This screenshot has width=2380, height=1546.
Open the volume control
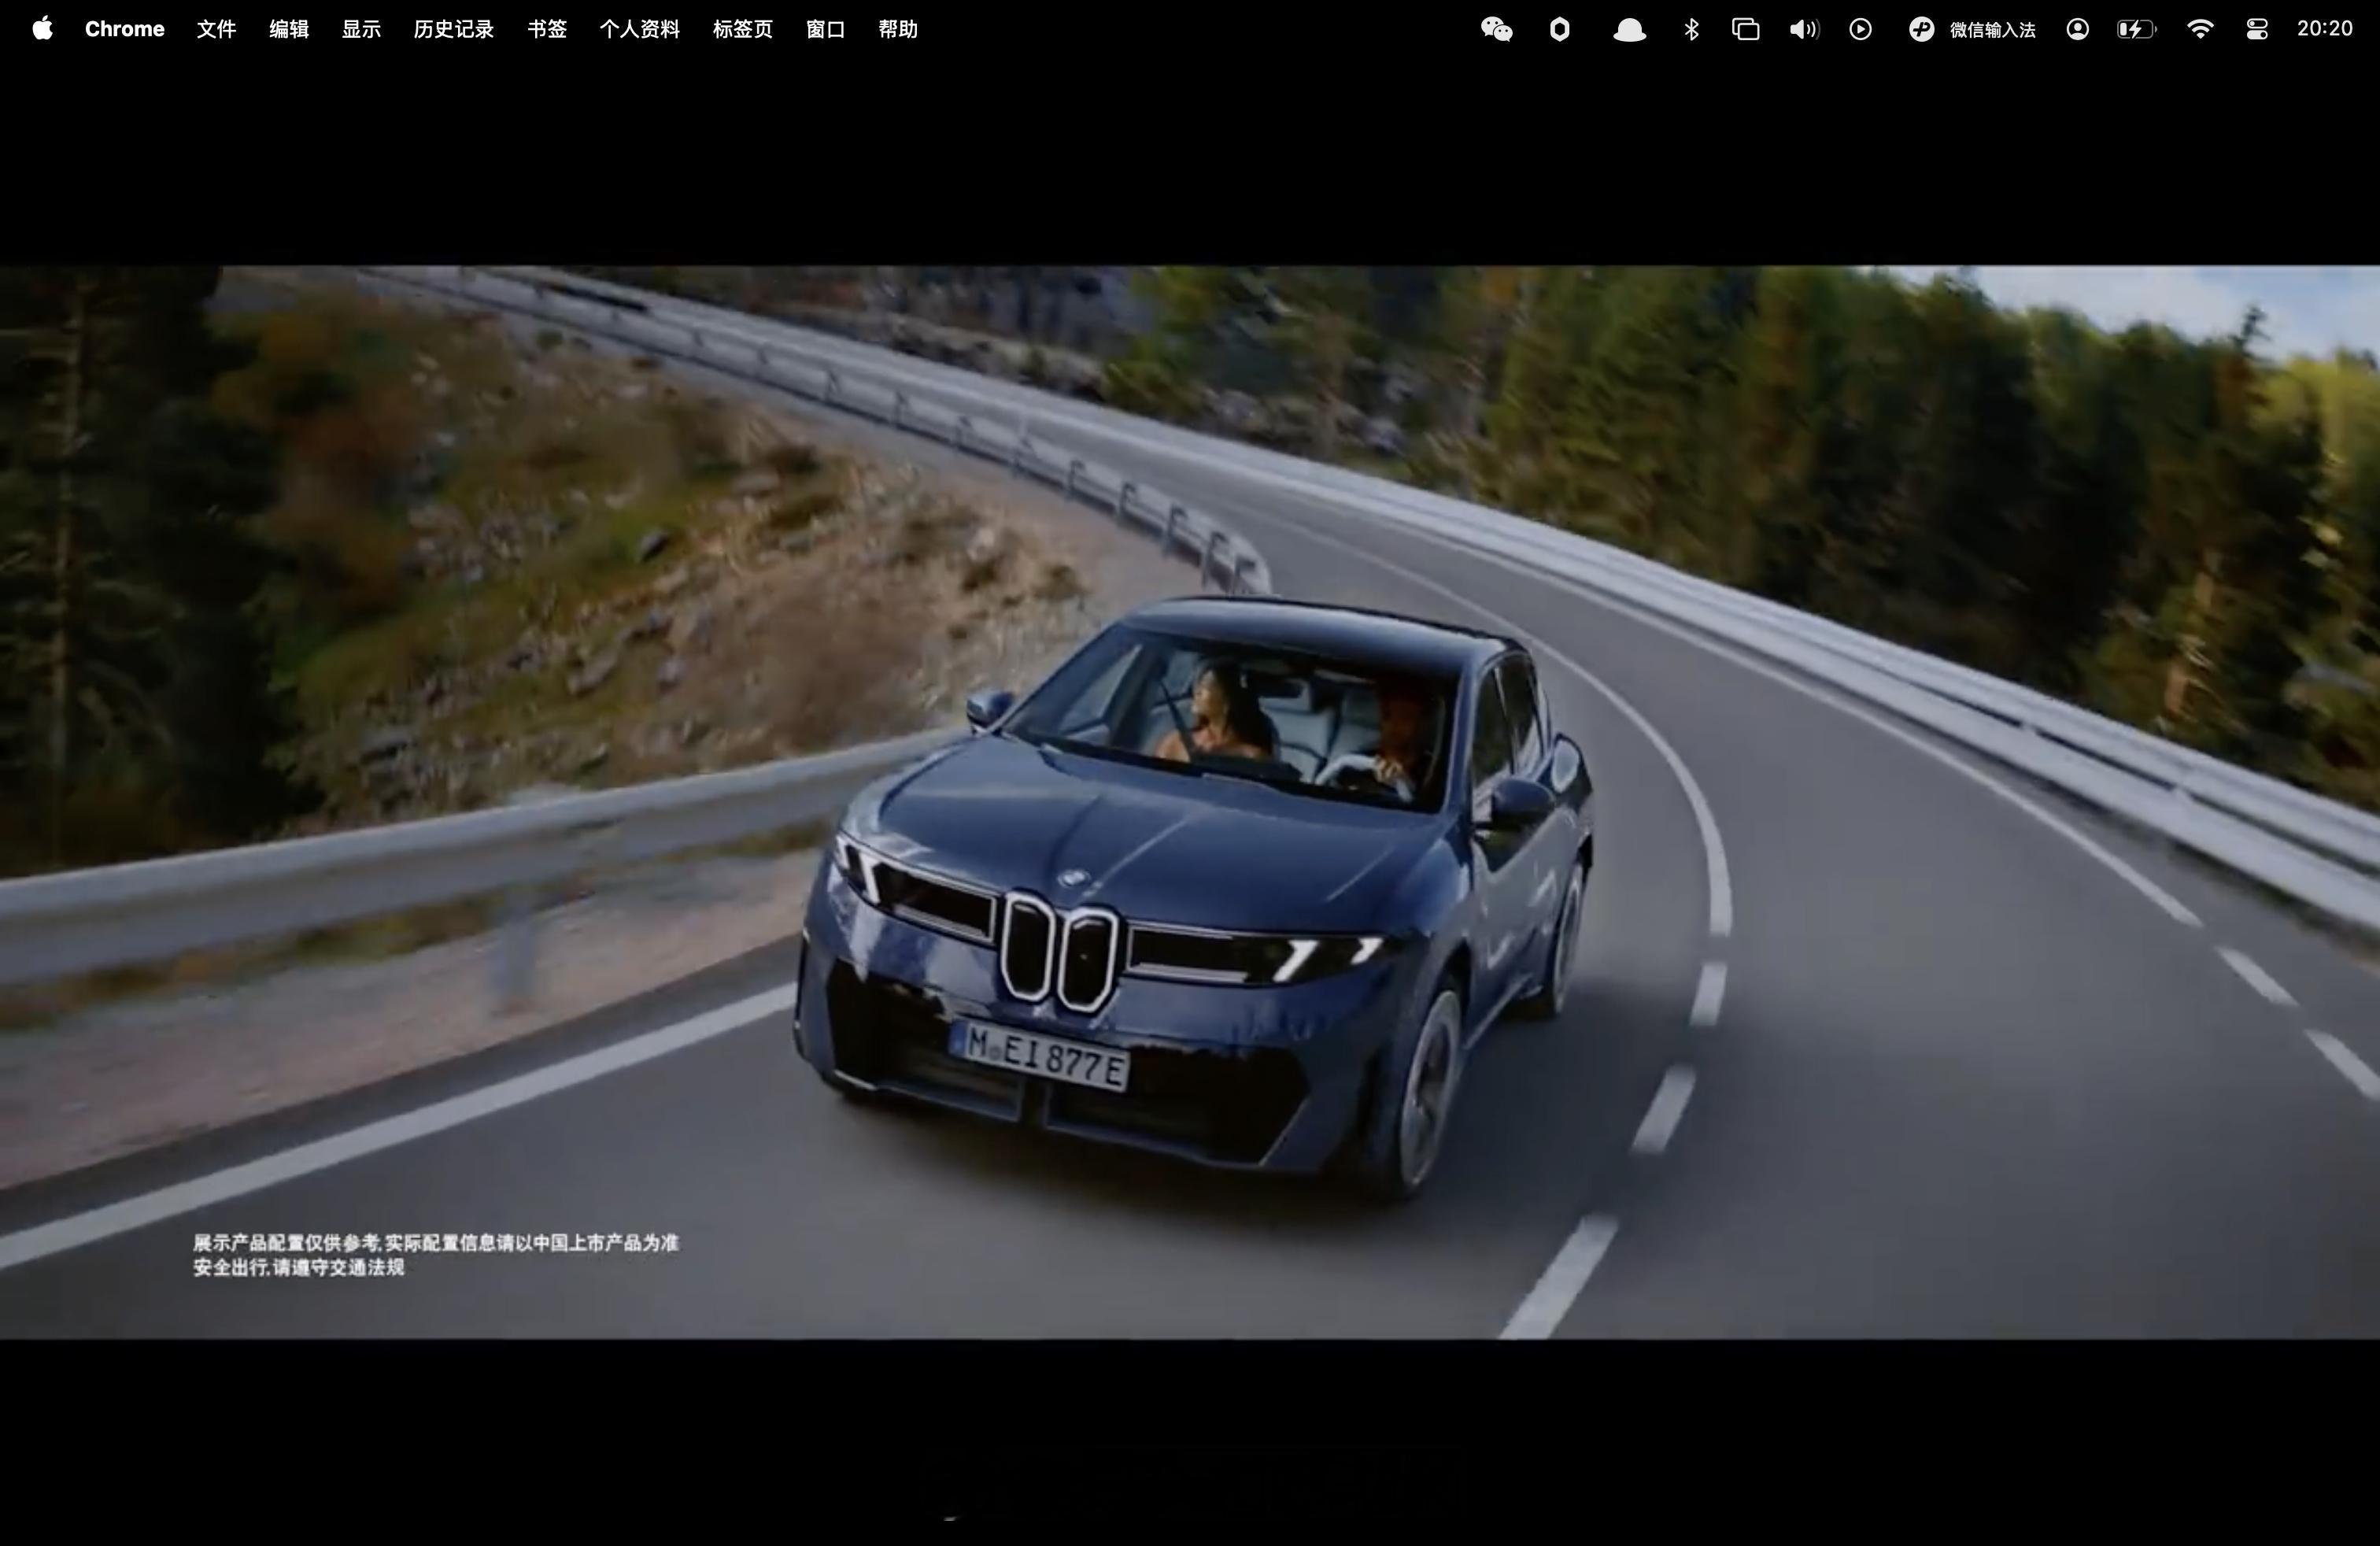point(1804,29)
